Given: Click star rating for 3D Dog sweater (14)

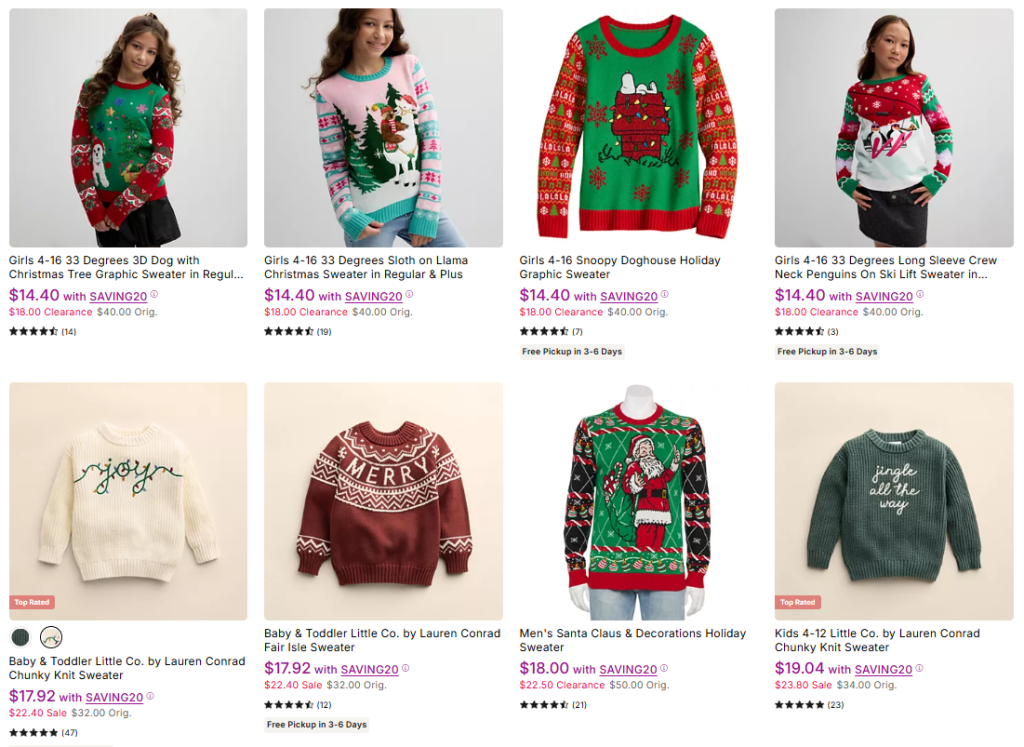Looking at the screenshot, I should click(x=34, y=331).
